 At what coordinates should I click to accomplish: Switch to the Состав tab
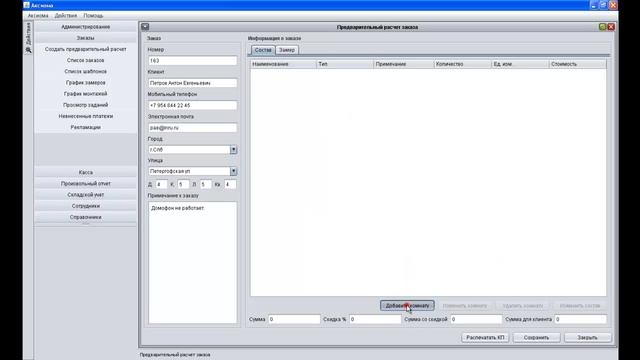point(263,50)
